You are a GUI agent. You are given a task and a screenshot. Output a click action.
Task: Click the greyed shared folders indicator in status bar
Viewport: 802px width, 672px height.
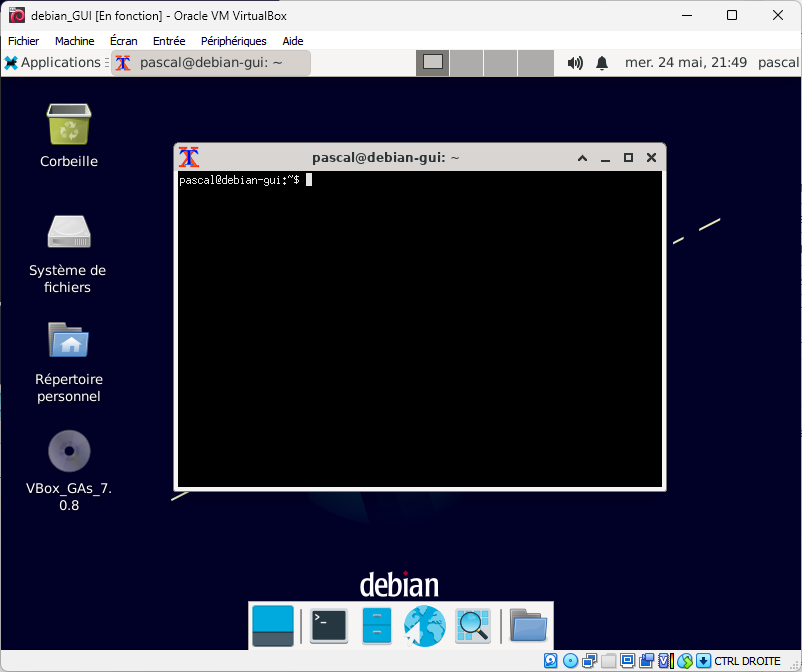[x=608, y=661]
